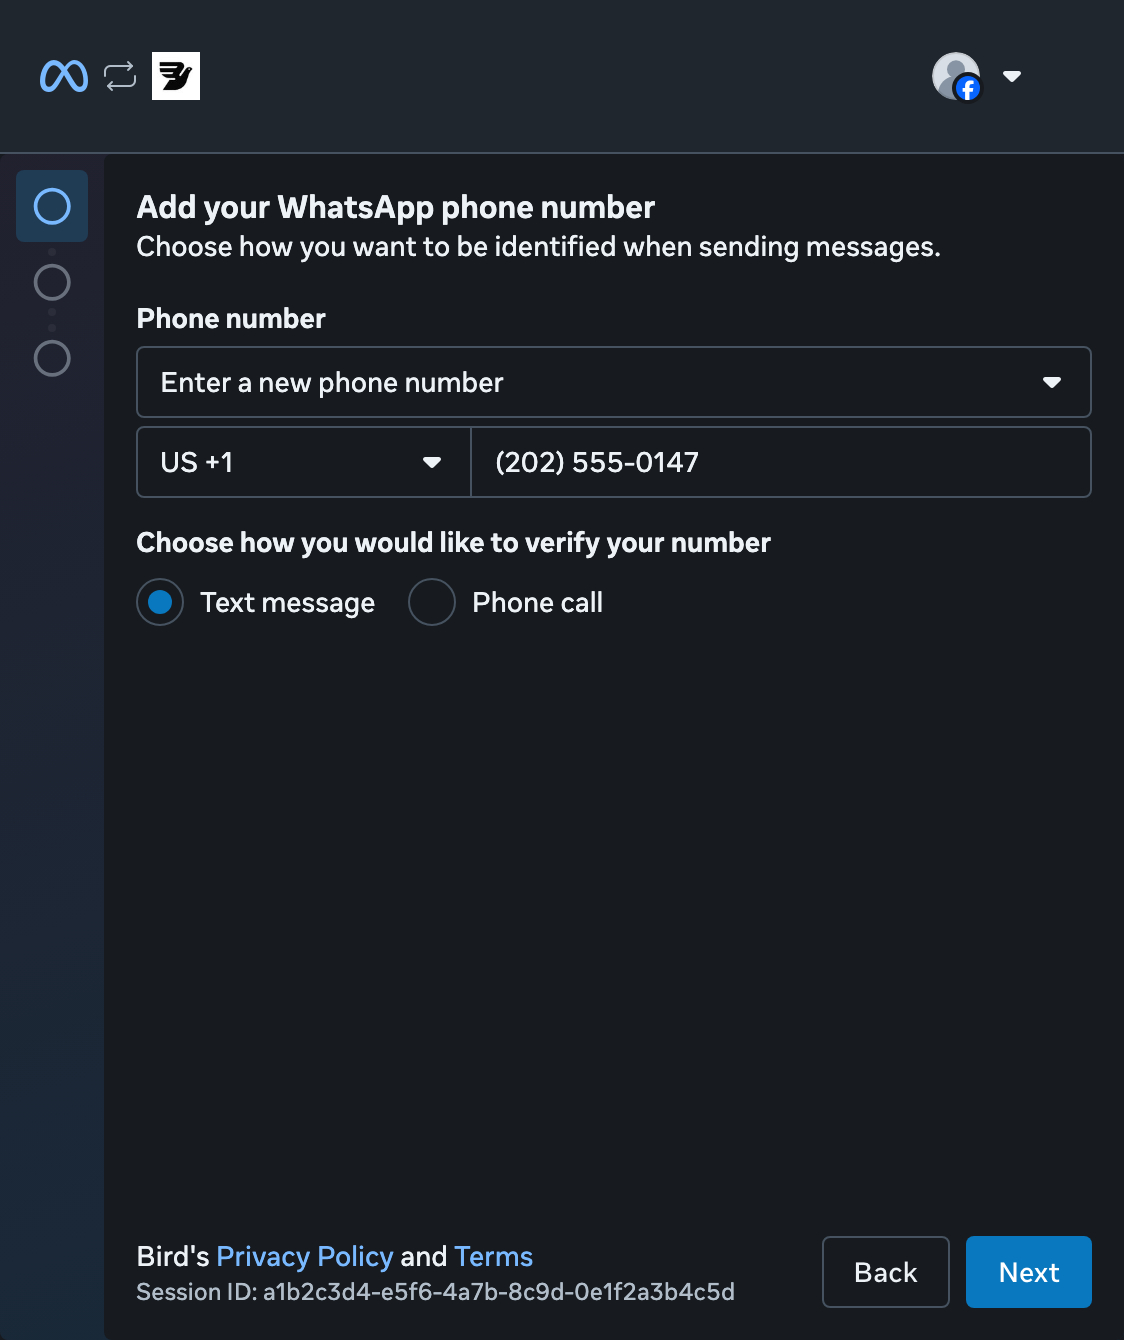Click the Session ID text
This screenshot has width=1124, height=1340.
(436, 1292)
